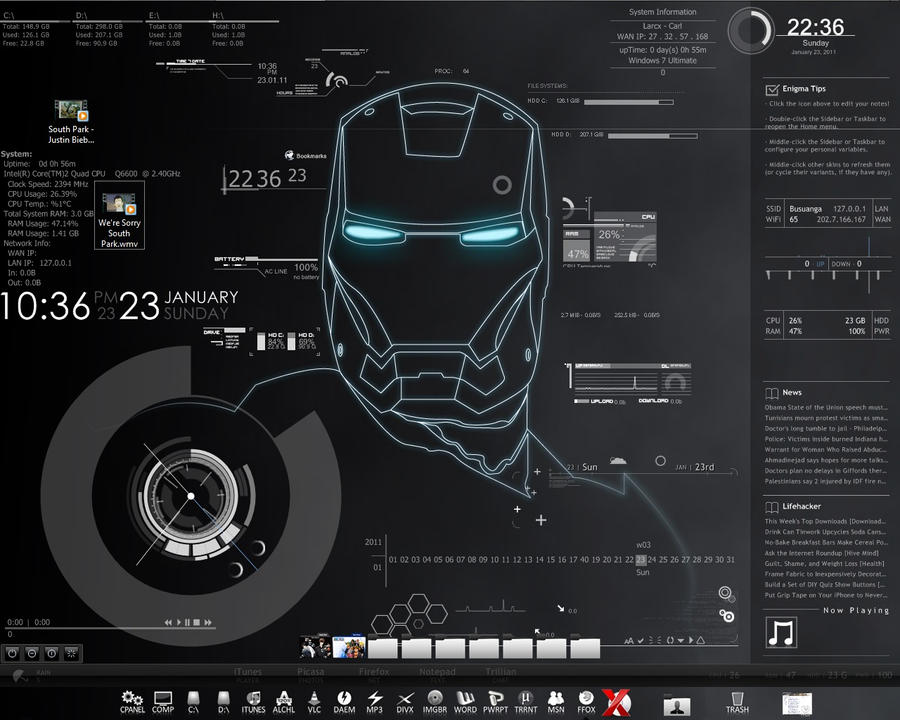Image resolution: width=900 pixels, height=720 pixels.
Task: Click the cloud weather icon
Action: tap(618, 460)
